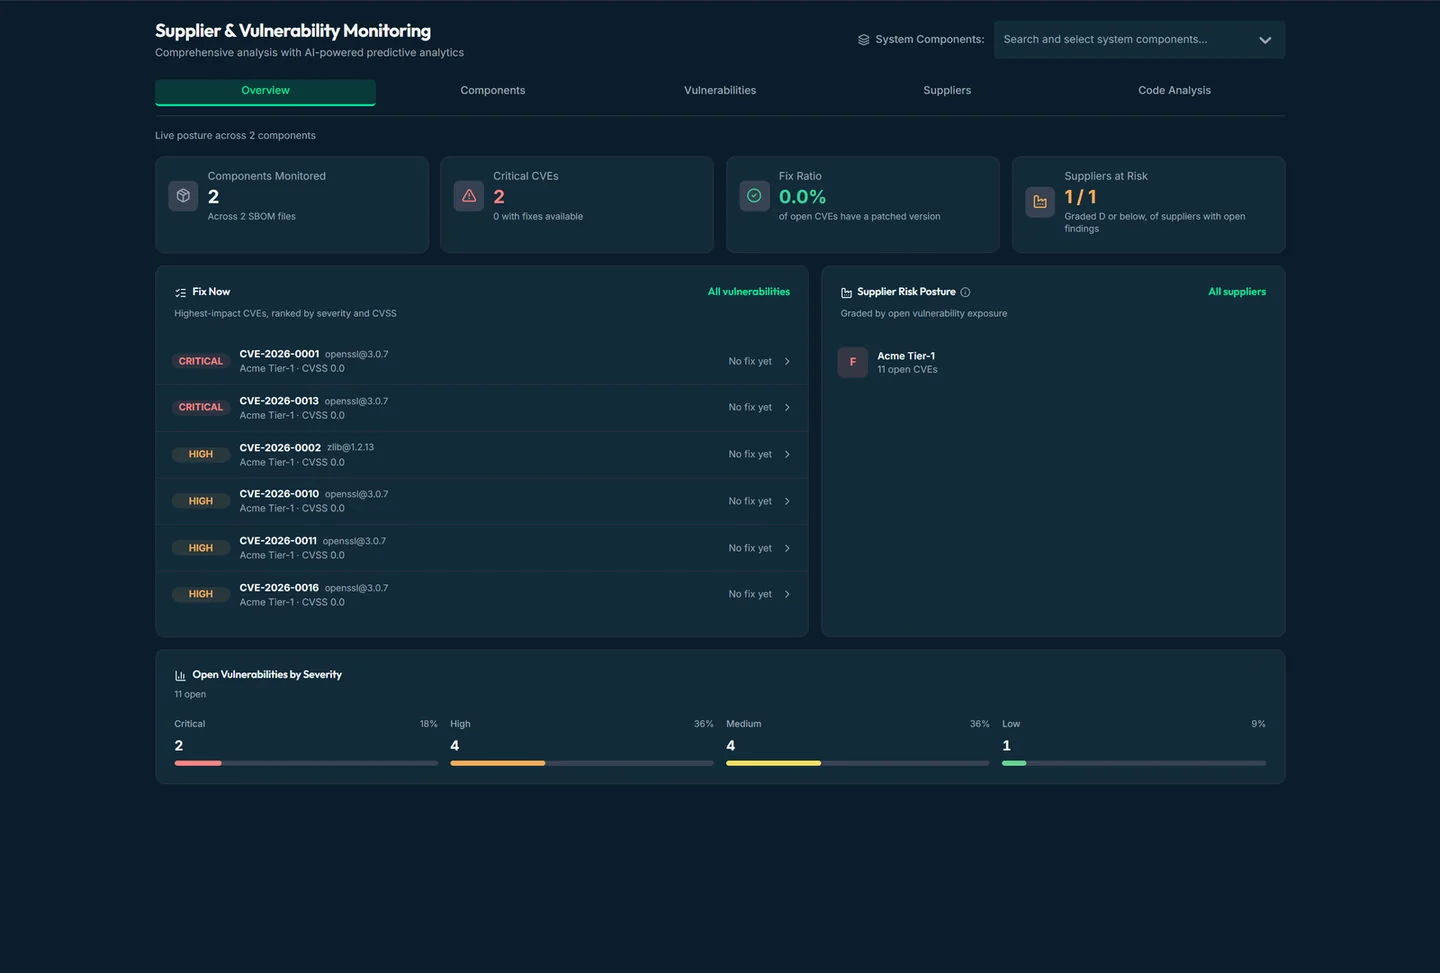This screenshot has height=973, width=1440.
Task: Click the checklist icon beside Fix Now
Action: [180, 292]
